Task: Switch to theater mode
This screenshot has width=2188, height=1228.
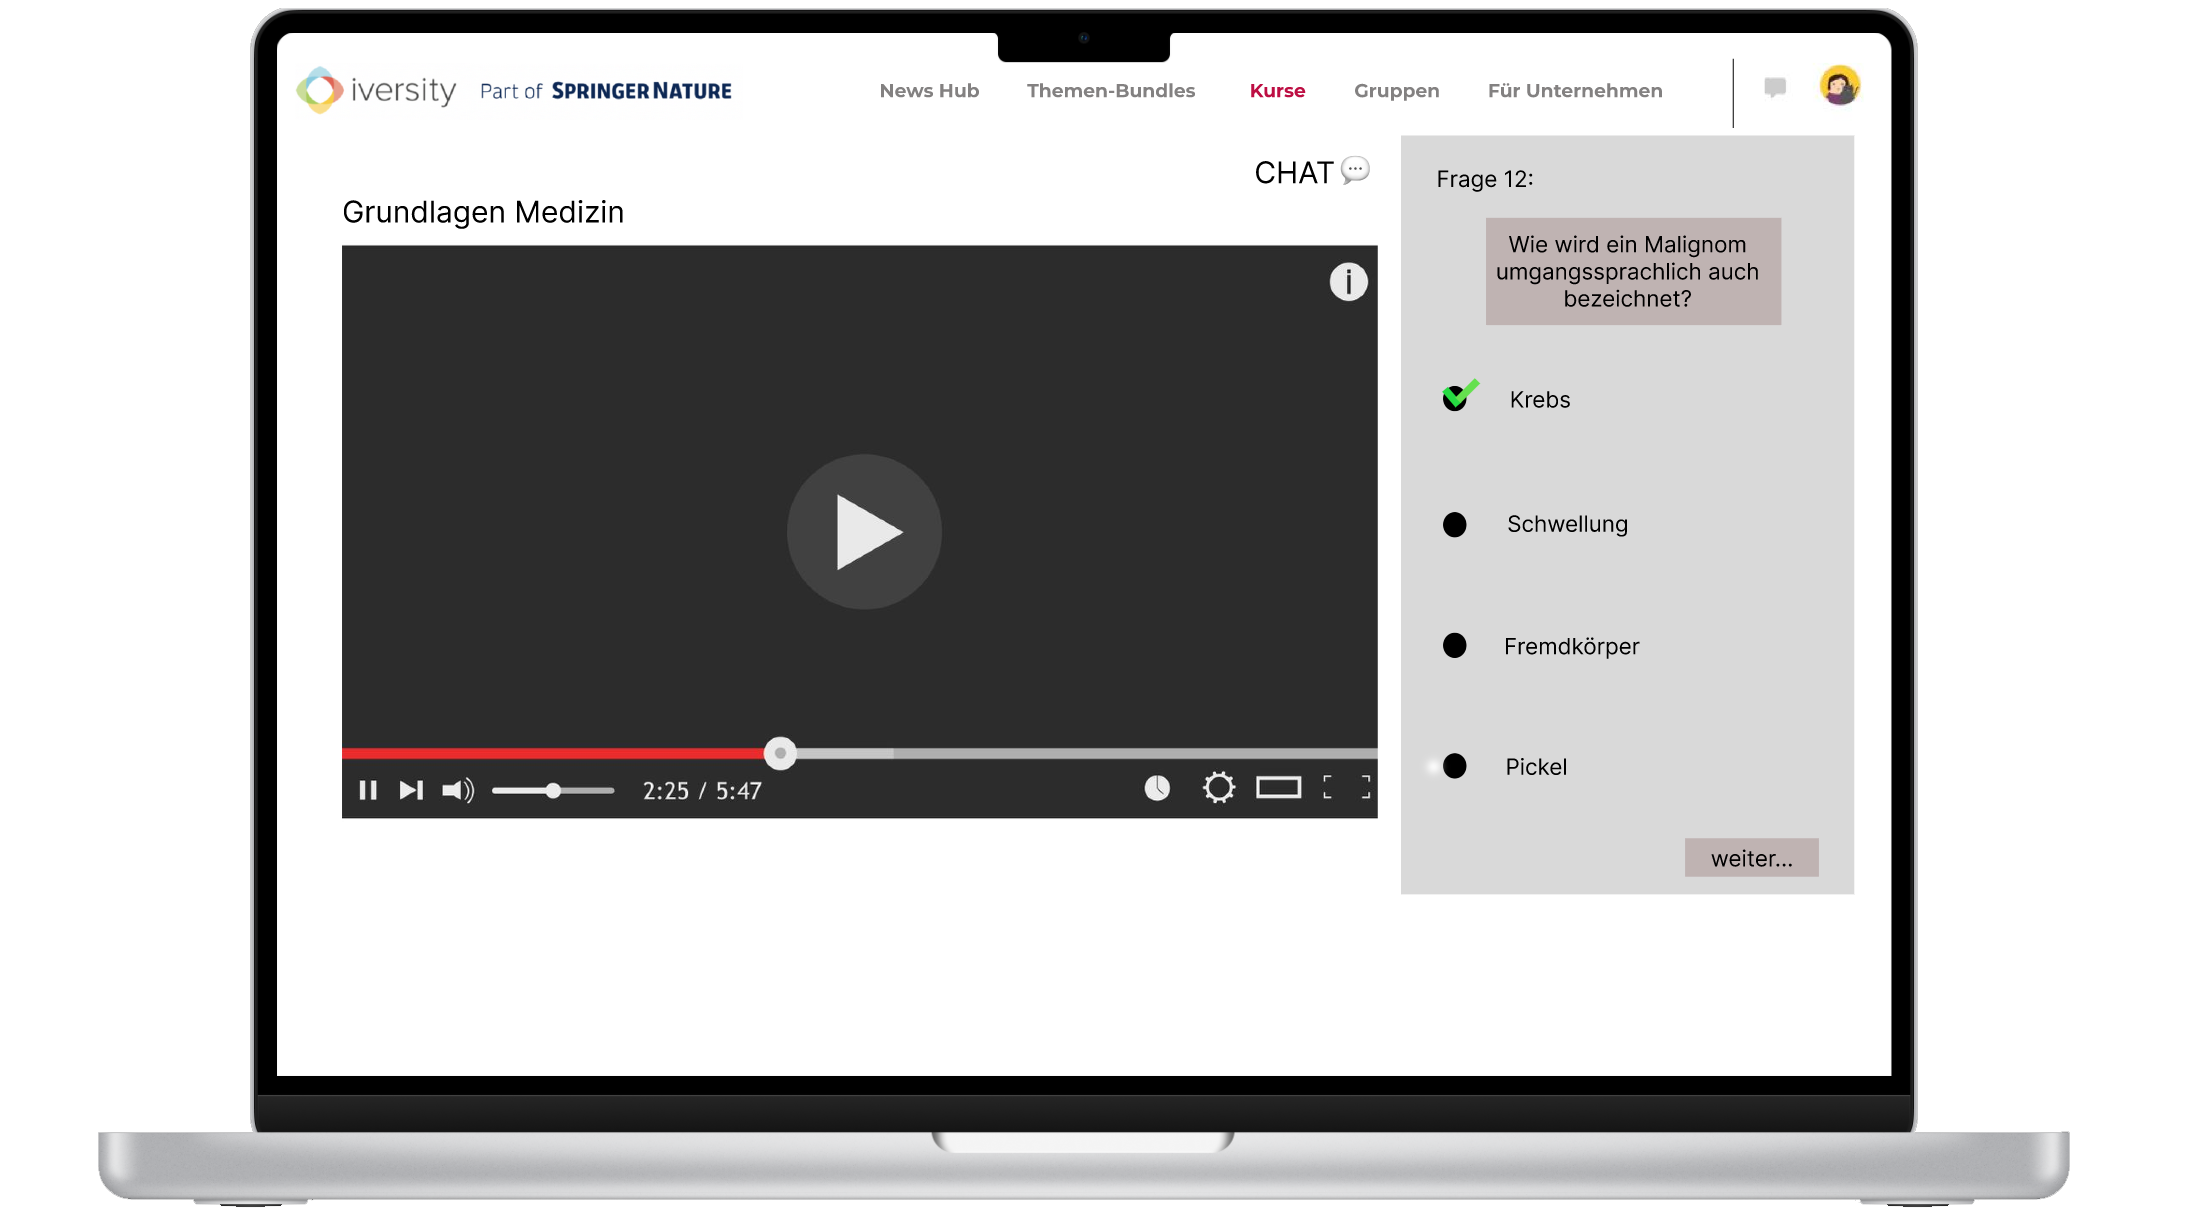Action: [x=1278, y=788]
